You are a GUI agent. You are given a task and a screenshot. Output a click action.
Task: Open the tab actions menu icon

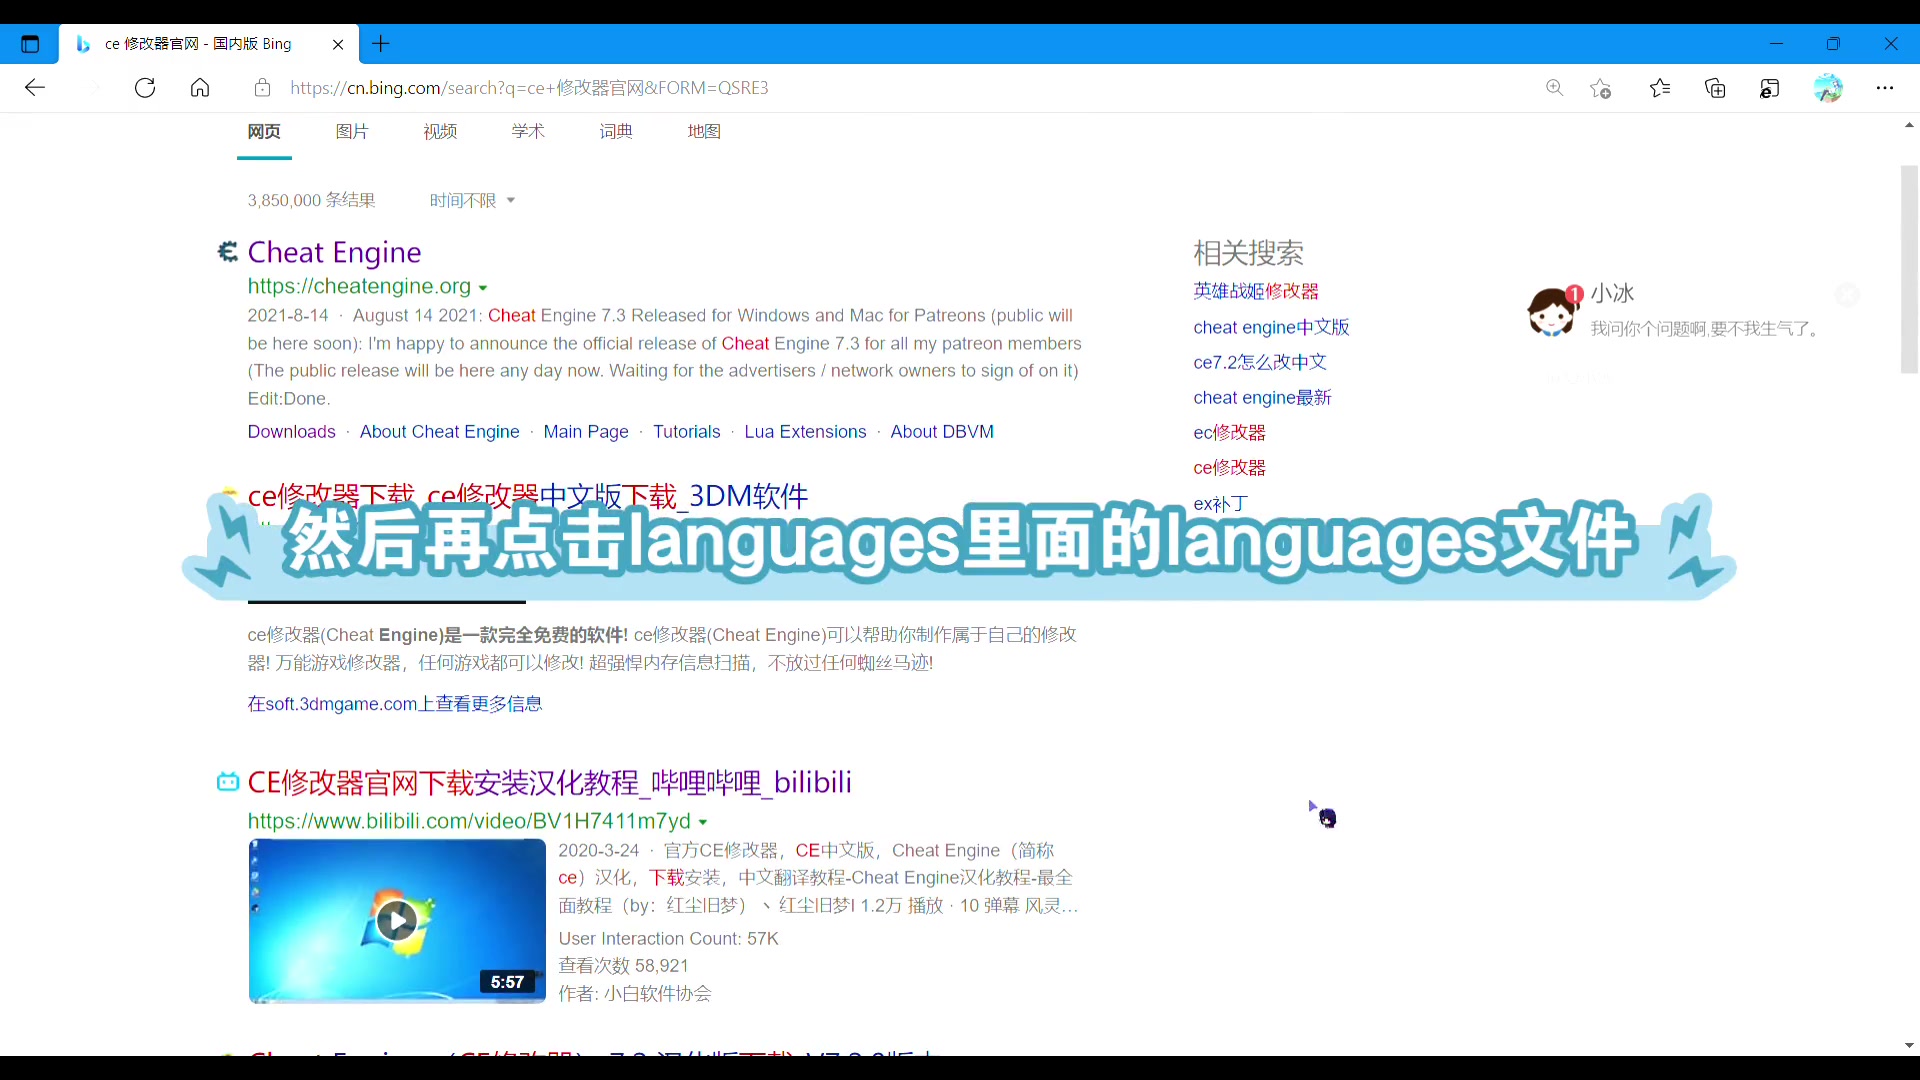(x=30, y=44)
